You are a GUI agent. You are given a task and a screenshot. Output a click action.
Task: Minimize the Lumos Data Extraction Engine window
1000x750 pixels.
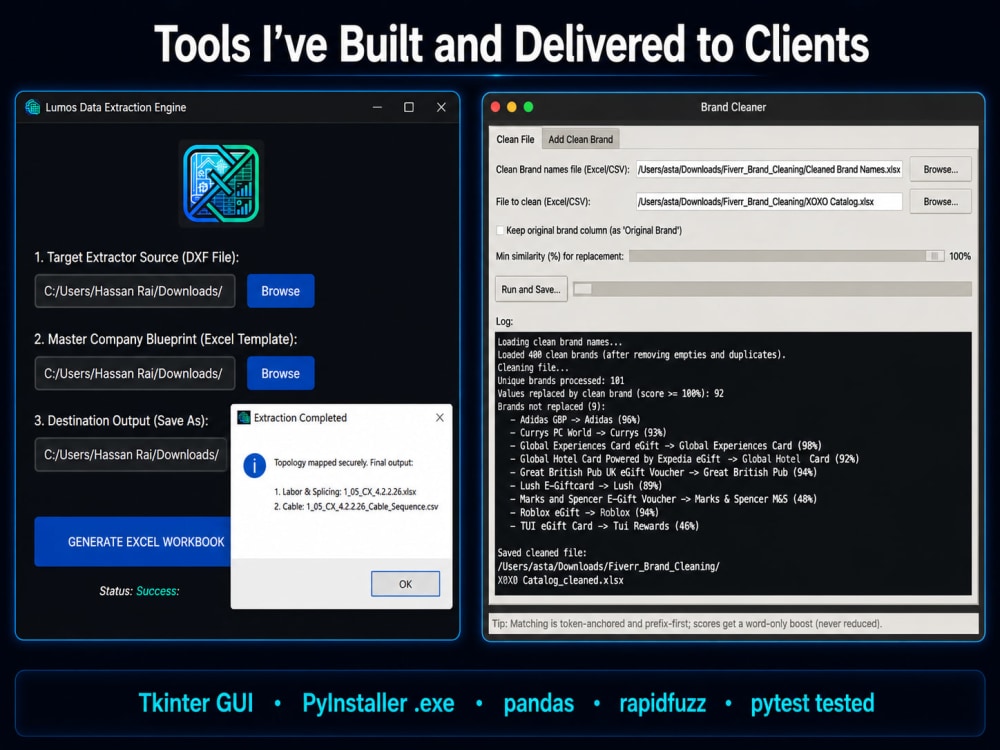tap(378, 107)
